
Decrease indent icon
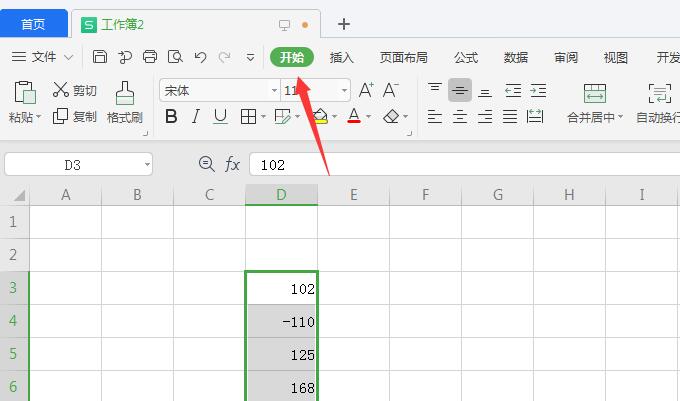(513, 91)
